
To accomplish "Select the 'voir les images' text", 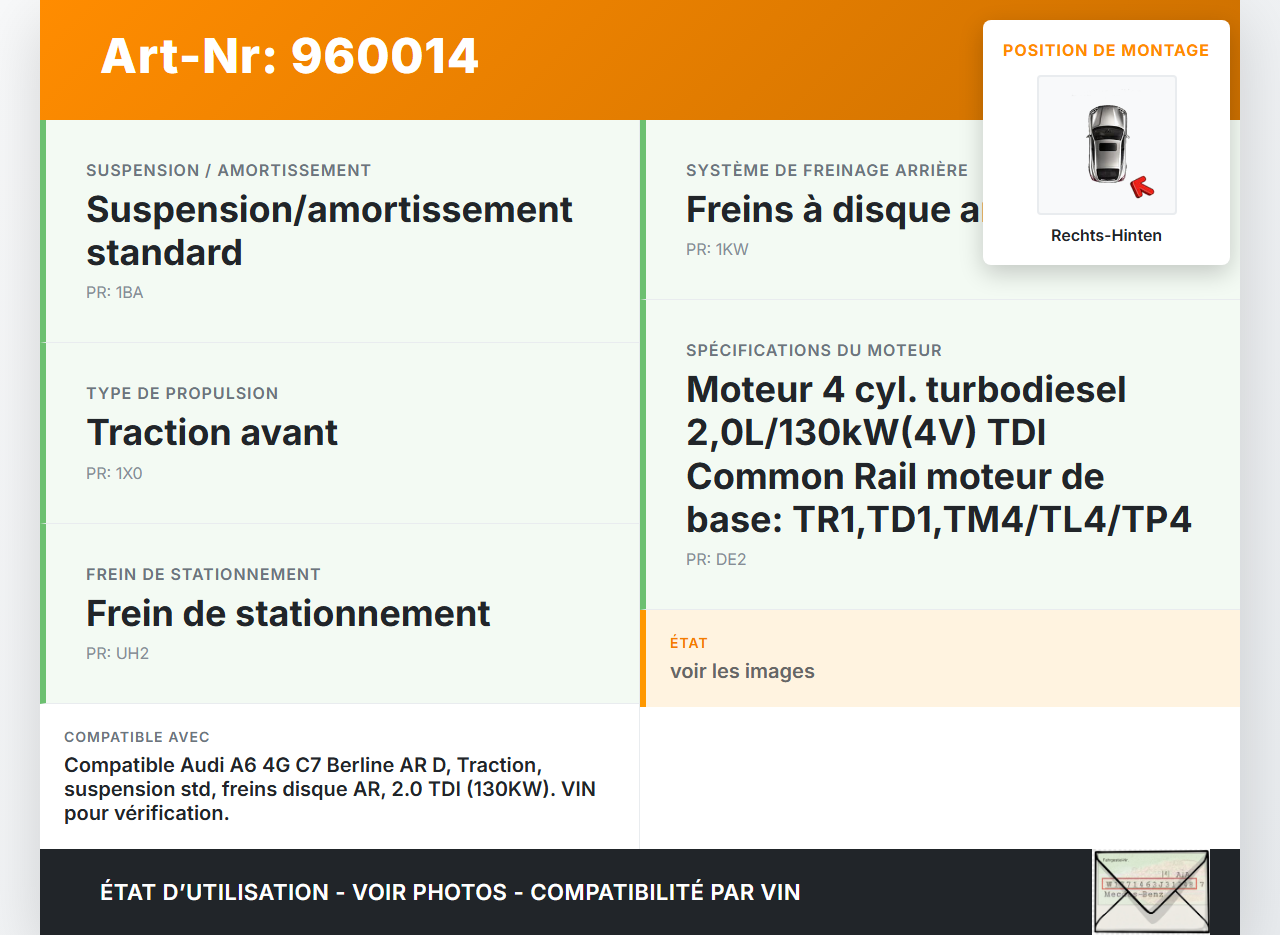I will [742, 671].
